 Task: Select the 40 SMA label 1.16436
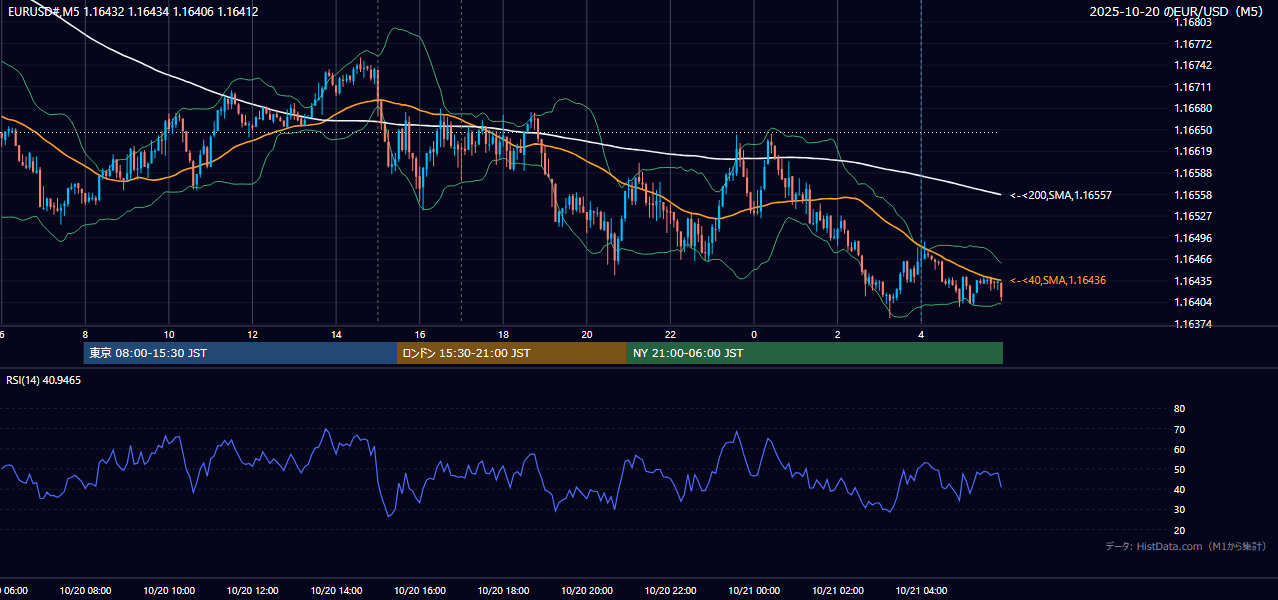pyautogui.click(x=1058, y=280)
